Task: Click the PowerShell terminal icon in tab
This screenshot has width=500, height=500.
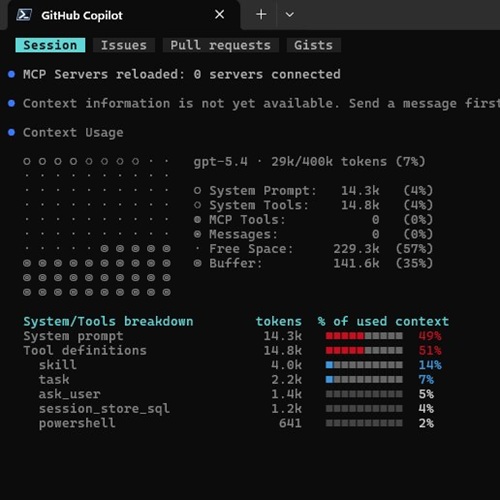Action: pos(24,15)
